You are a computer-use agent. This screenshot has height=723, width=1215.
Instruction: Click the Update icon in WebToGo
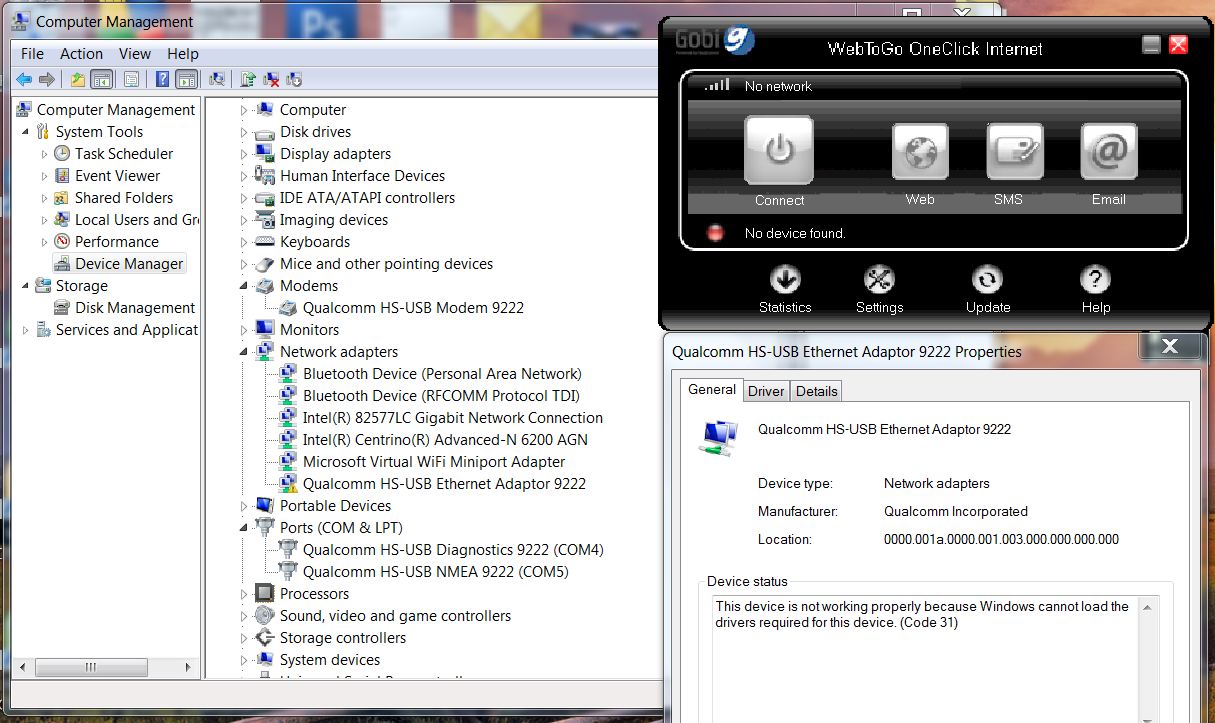tap(987, 280)
